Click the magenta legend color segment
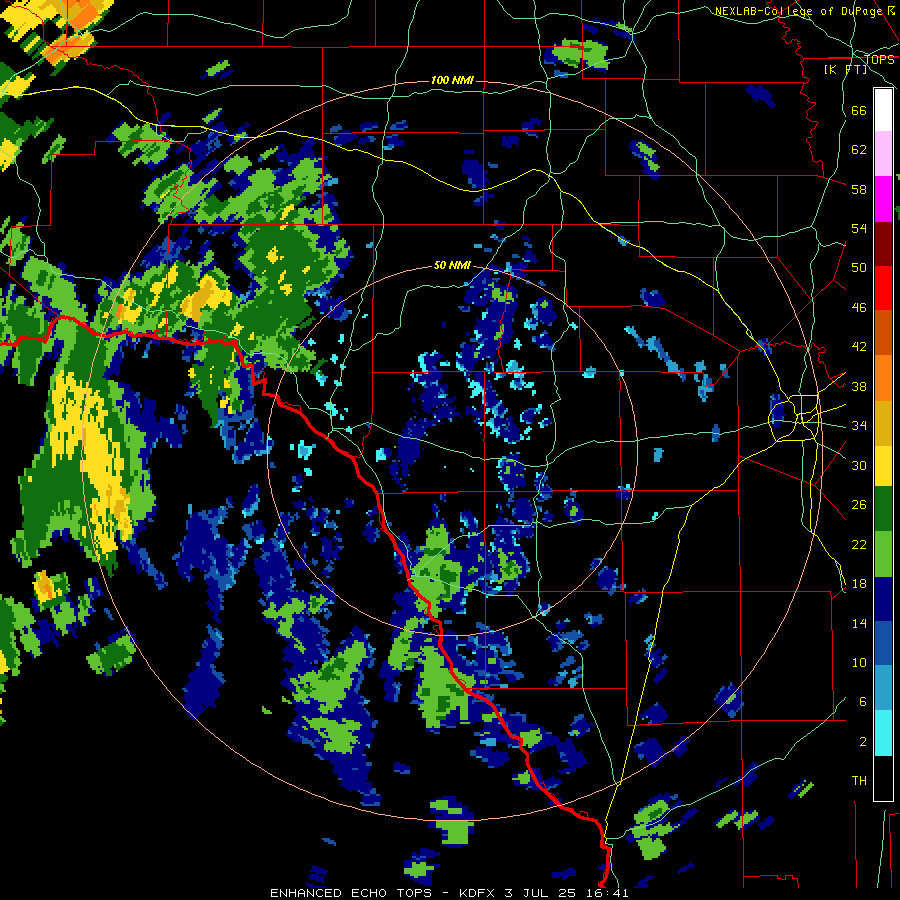The image size is (900, 900). tap(883, 199)
